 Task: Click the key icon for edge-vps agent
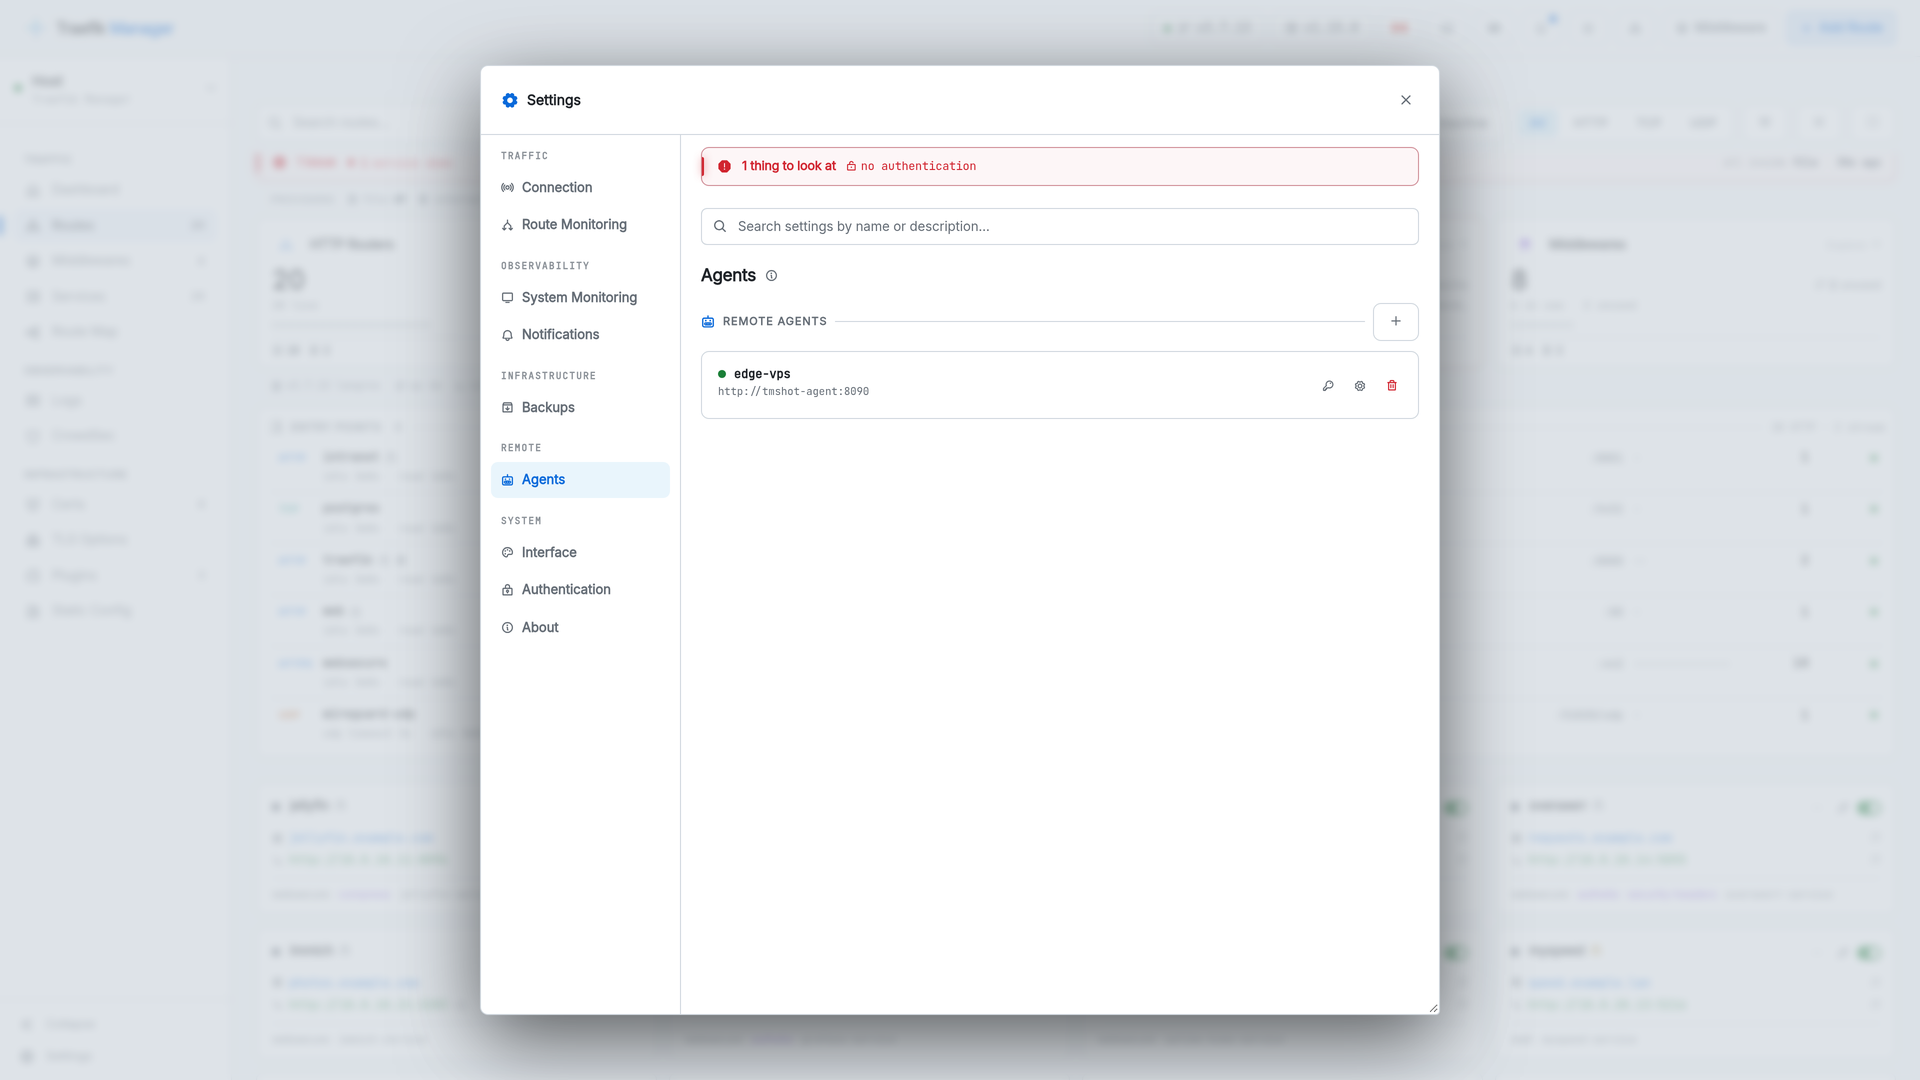(x=1328, y=385)
